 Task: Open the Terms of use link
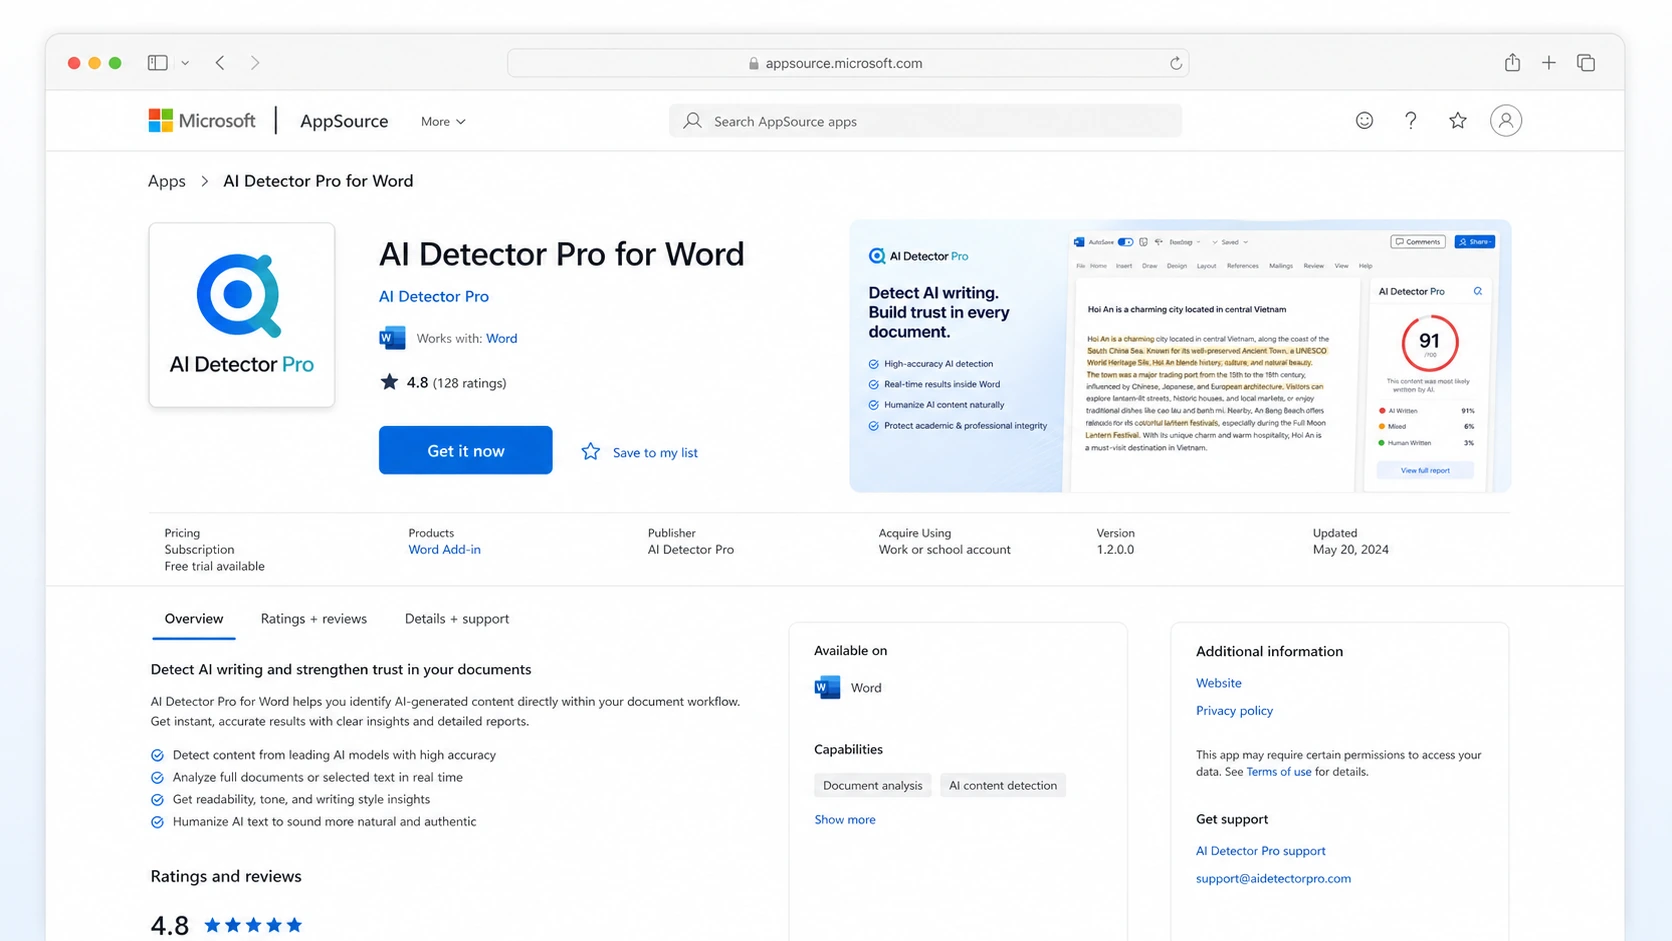1279,772
